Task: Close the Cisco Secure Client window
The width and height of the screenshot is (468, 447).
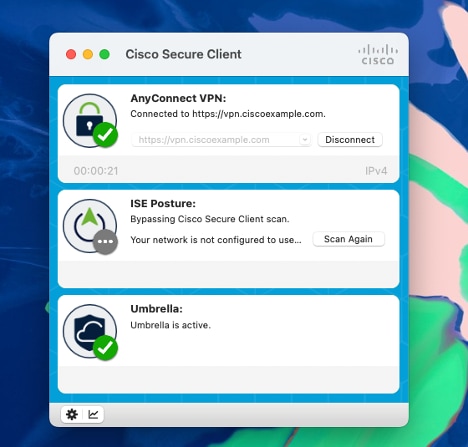Action: [71, 54]
